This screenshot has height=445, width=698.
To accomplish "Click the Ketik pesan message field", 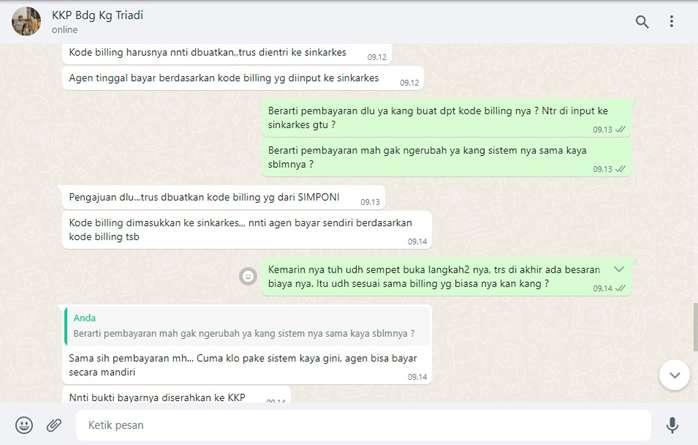I will tap(363, 425).
